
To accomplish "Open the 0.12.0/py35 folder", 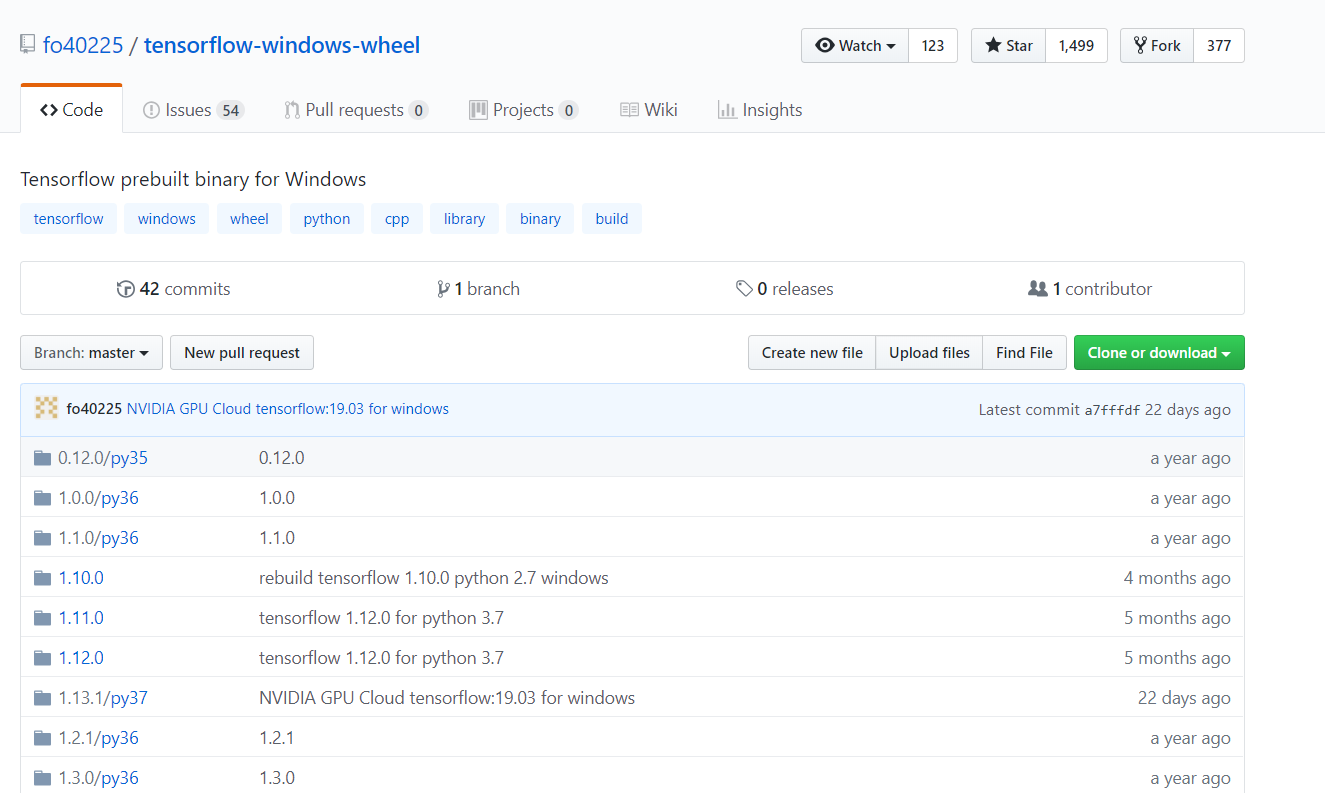I will pyautogui.click(x=103, y=458).
